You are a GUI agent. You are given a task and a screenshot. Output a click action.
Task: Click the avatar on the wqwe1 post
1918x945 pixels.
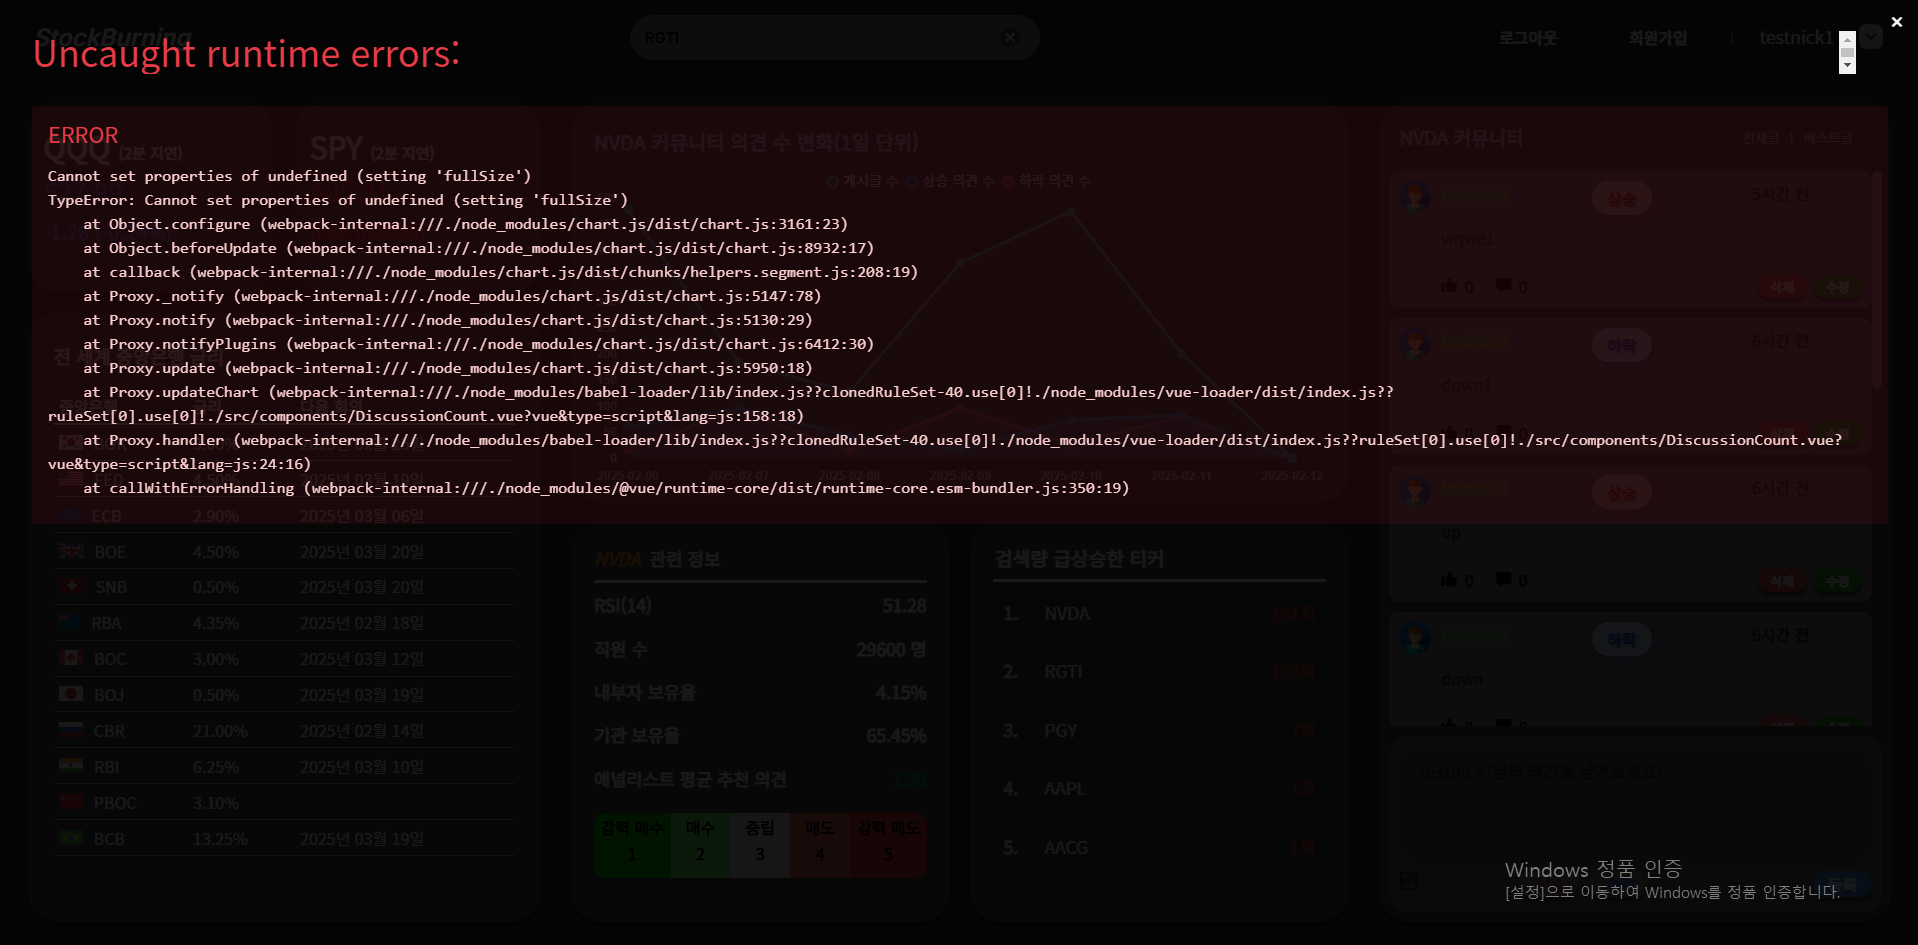1415,197
